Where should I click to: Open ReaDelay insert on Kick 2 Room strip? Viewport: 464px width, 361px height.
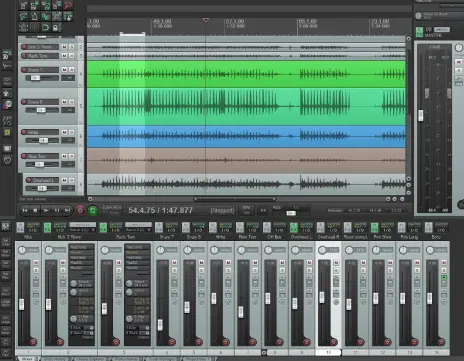click(82, 258)
